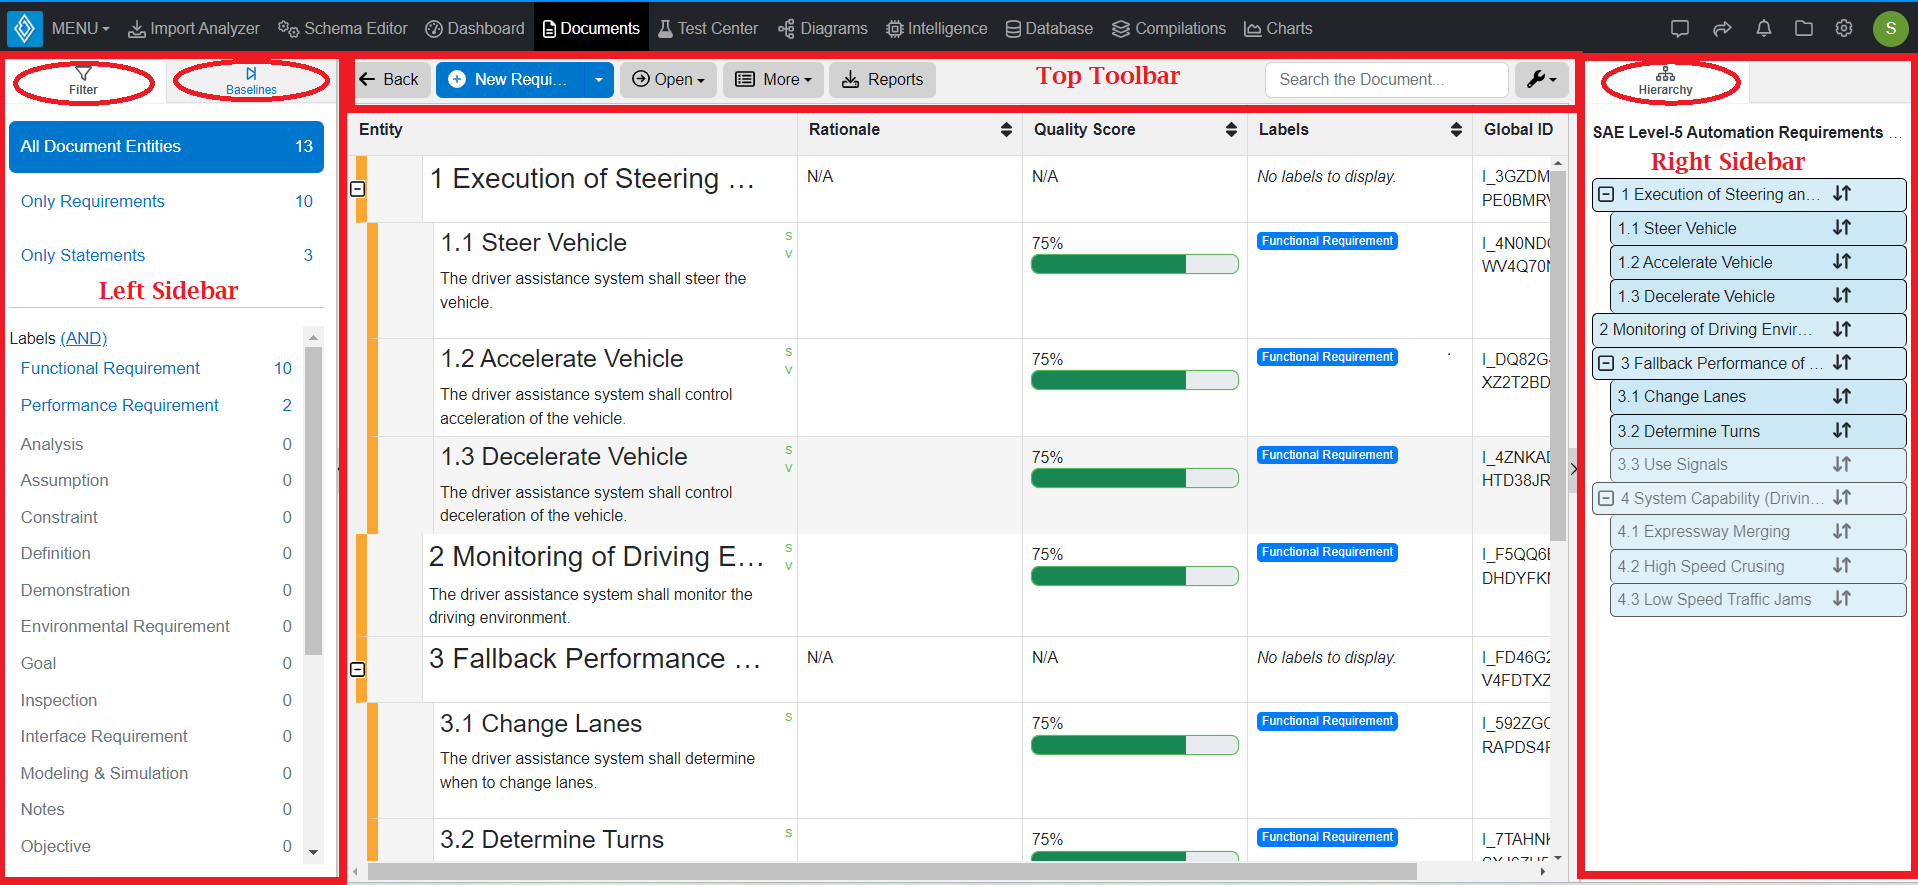
Task: Collapse 4 System Capability in the hierarchy
Action: [x=1606, y=498]
